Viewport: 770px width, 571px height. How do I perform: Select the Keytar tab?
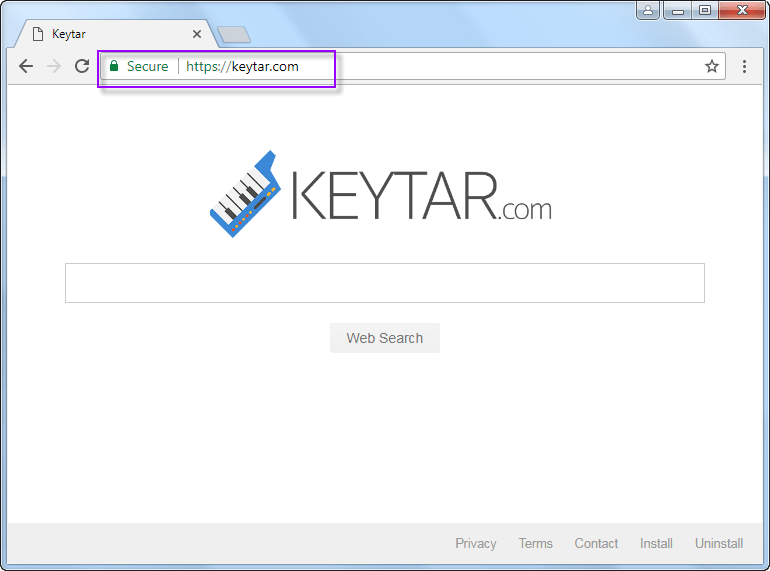[x=110, y=34]
